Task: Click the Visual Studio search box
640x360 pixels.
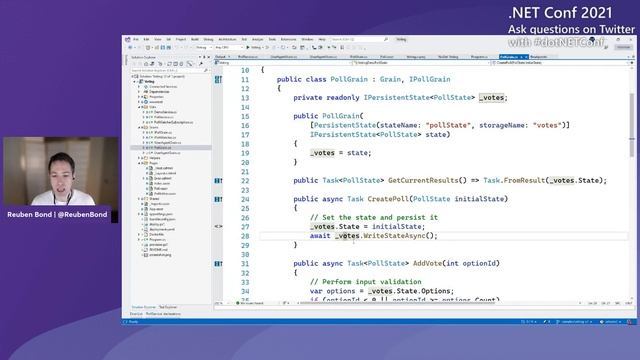Action: pyautogui.click(x=359, y=40)
